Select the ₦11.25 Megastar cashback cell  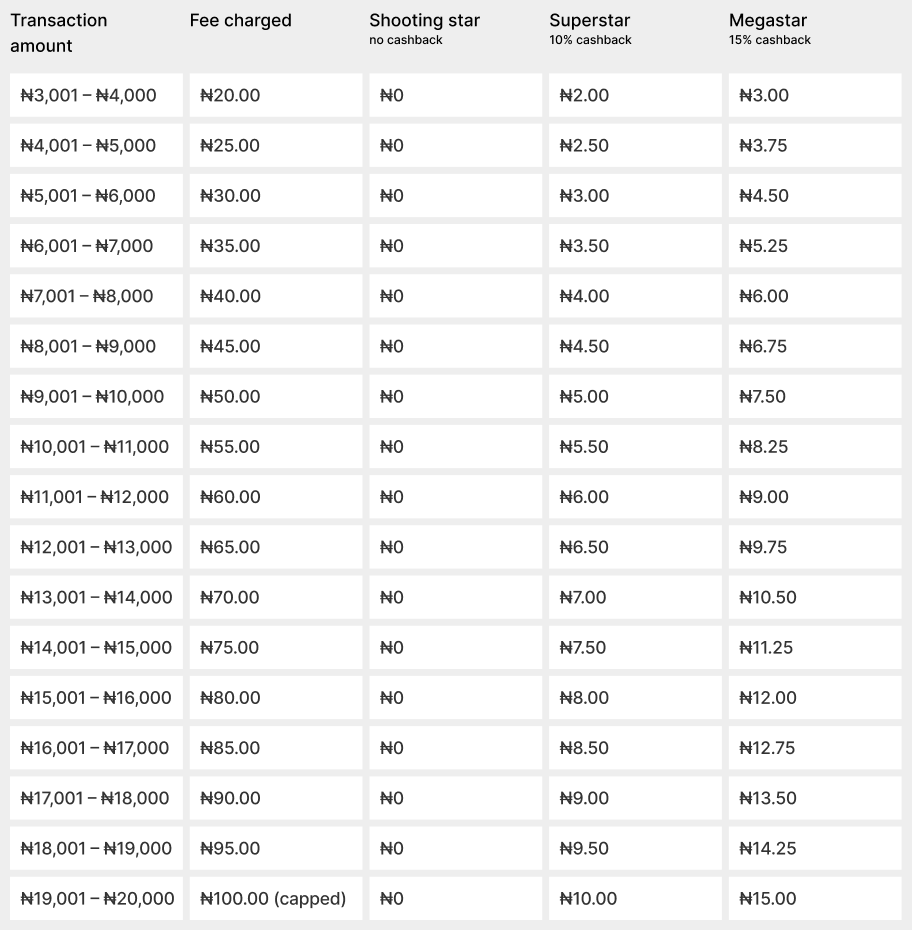(x=815, y=647)
